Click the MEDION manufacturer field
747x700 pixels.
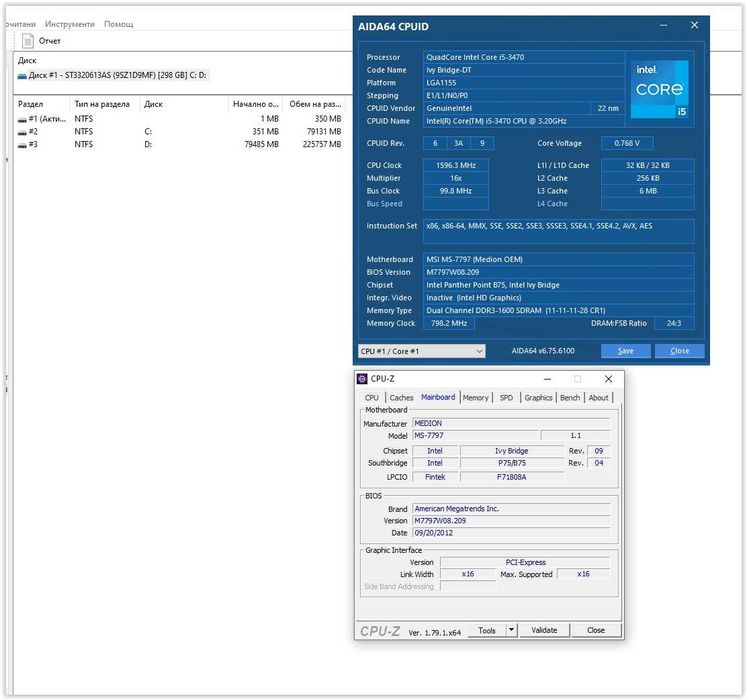511,423
